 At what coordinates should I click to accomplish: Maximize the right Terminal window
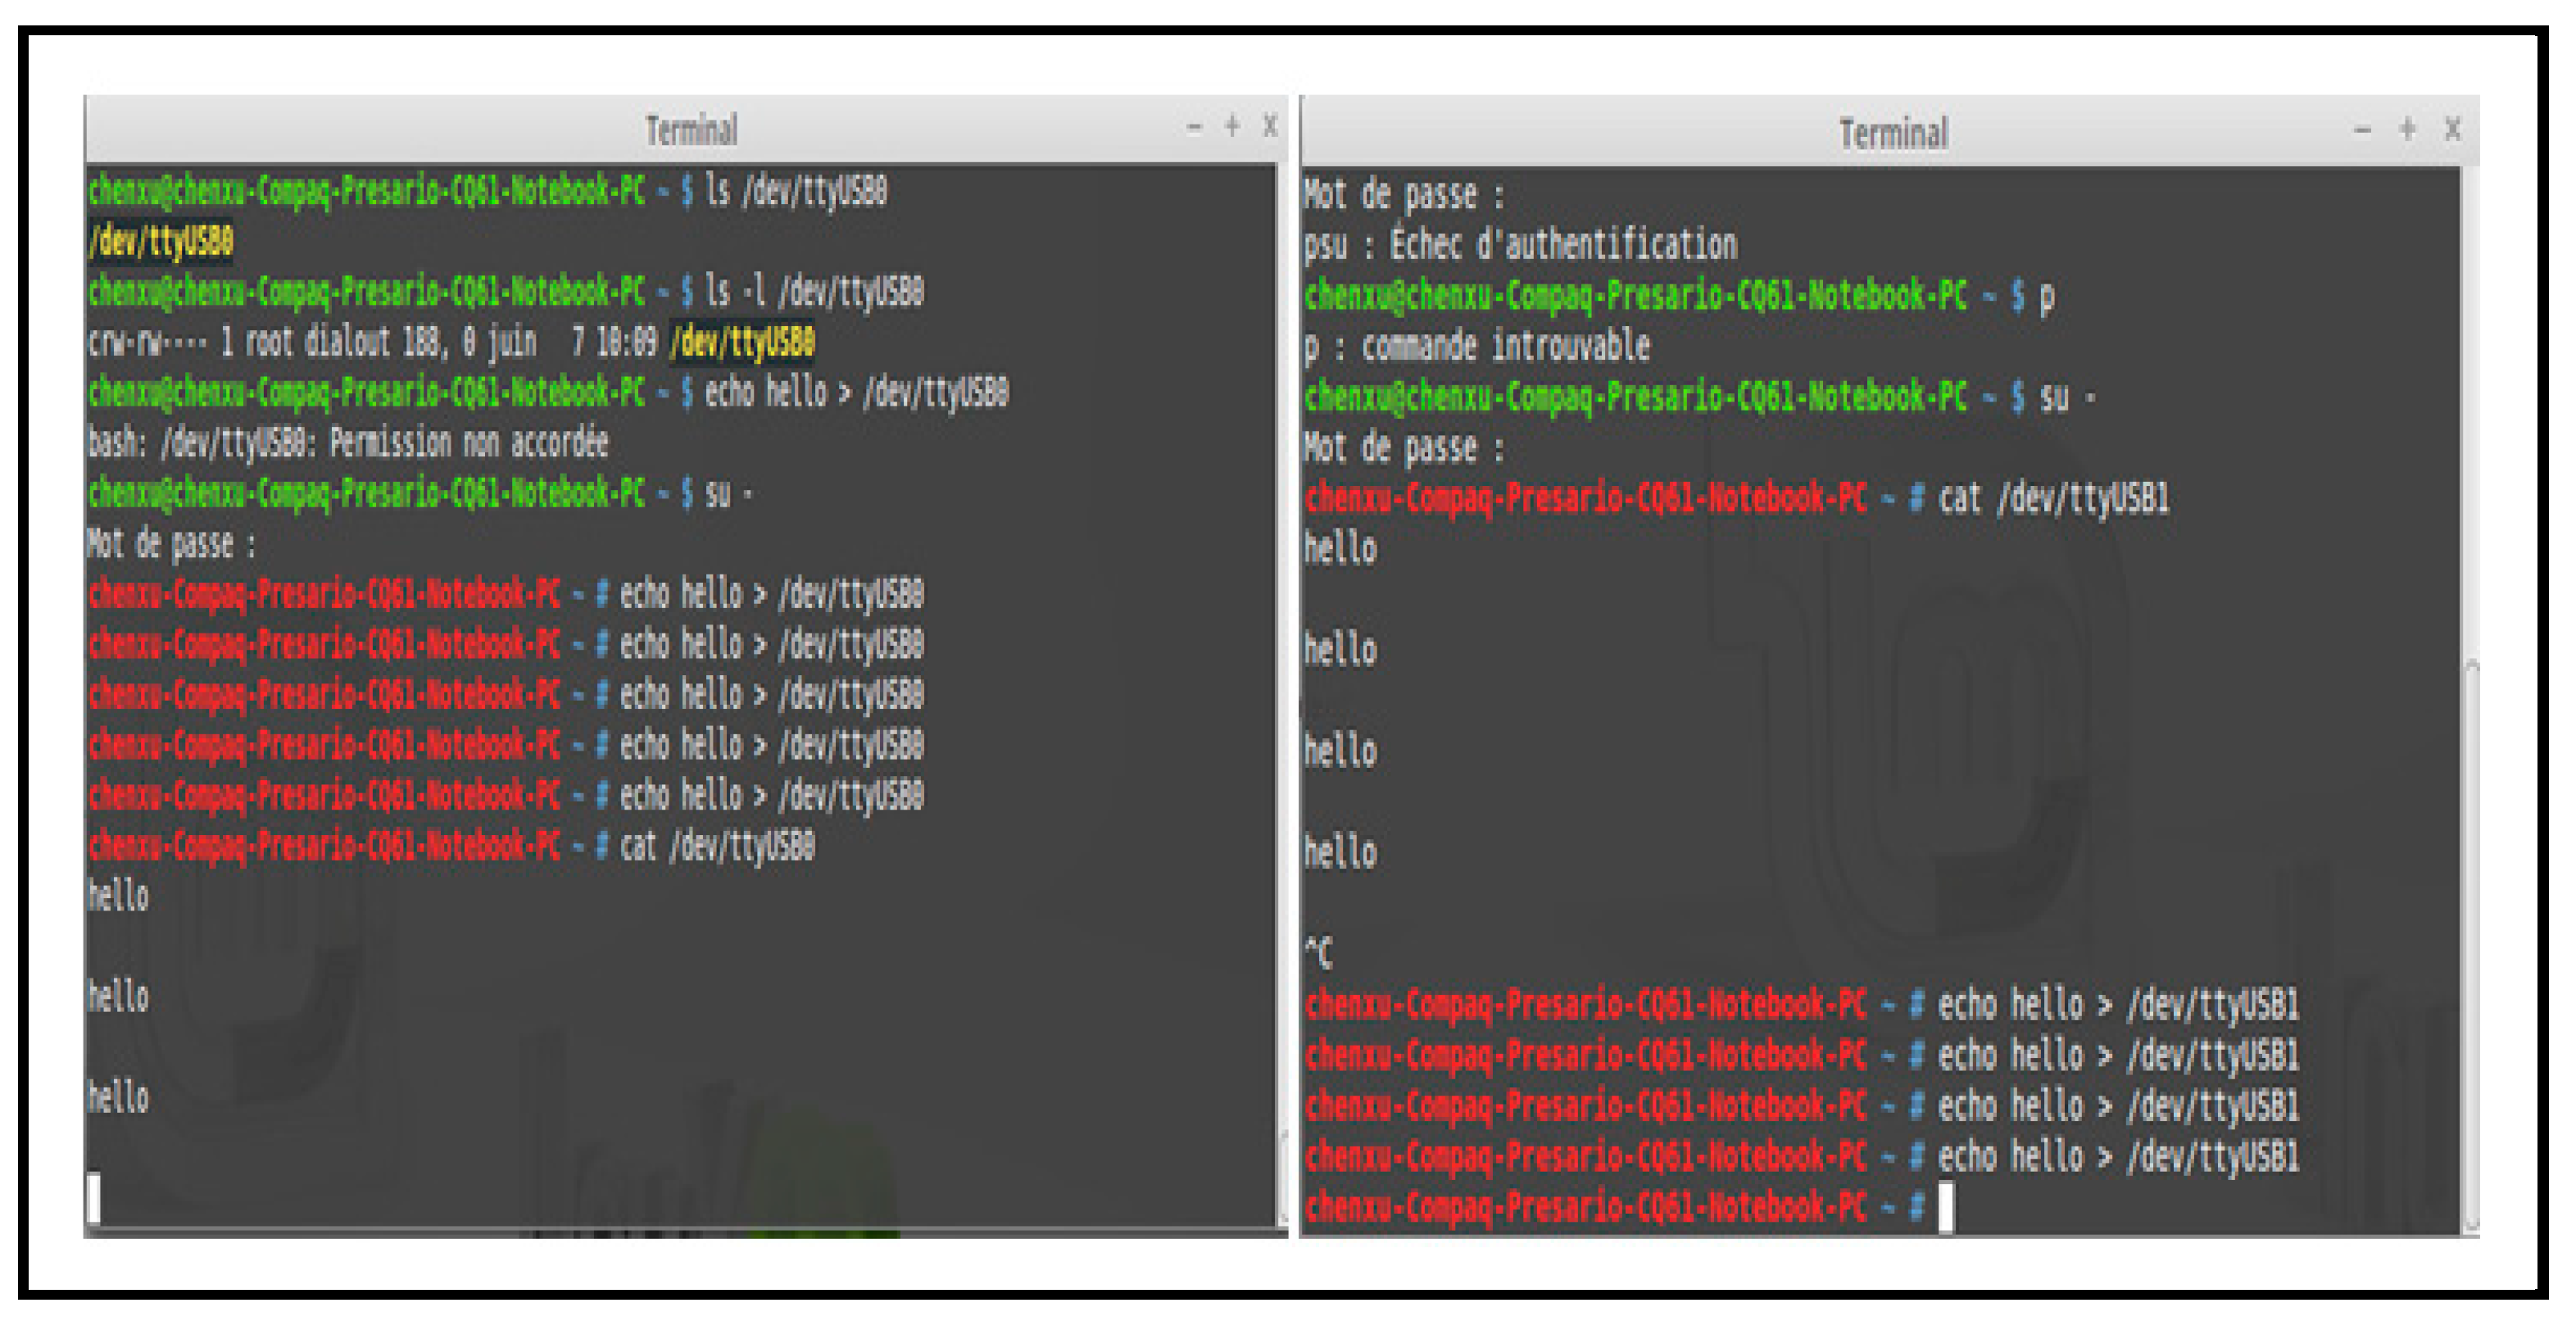(x=2407, y=129)
